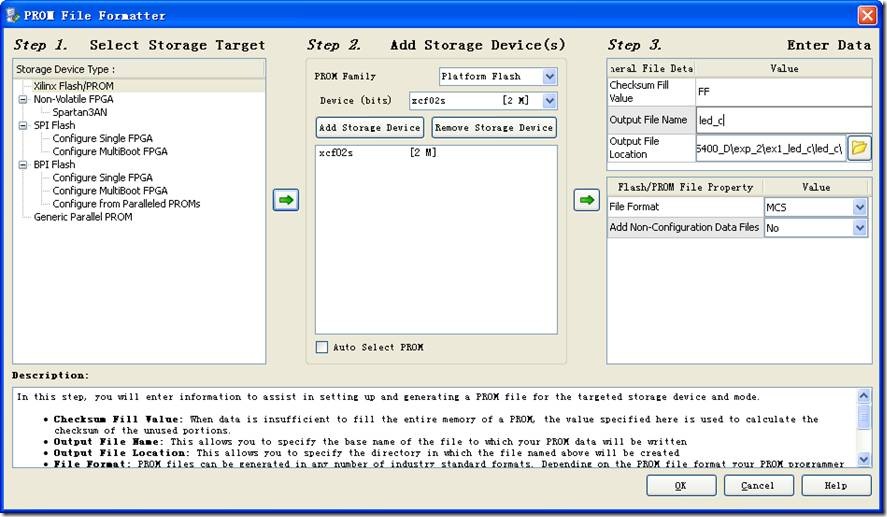The width and height of the screenshot is (887, 517).
Task: Select Configure from Paralleled PROMs
Action: (126, 204)
